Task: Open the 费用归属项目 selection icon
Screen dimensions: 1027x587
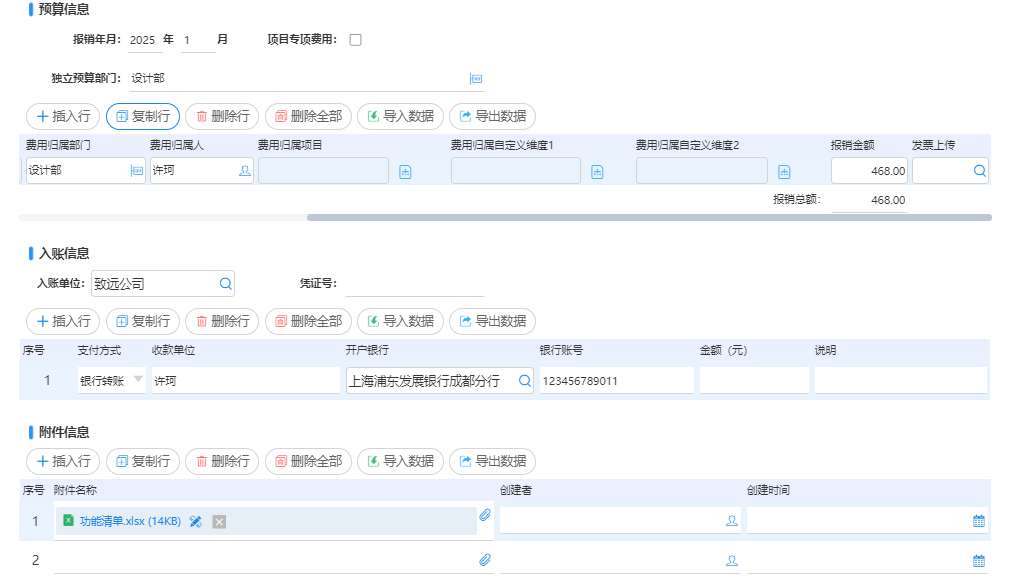Action: [405, 172]
